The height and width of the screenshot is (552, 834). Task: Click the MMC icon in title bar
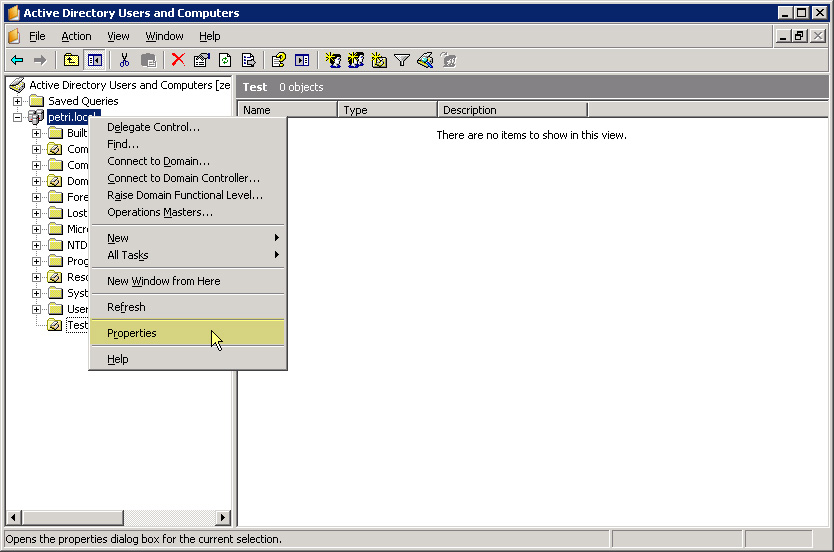click(x=13, y=13)
